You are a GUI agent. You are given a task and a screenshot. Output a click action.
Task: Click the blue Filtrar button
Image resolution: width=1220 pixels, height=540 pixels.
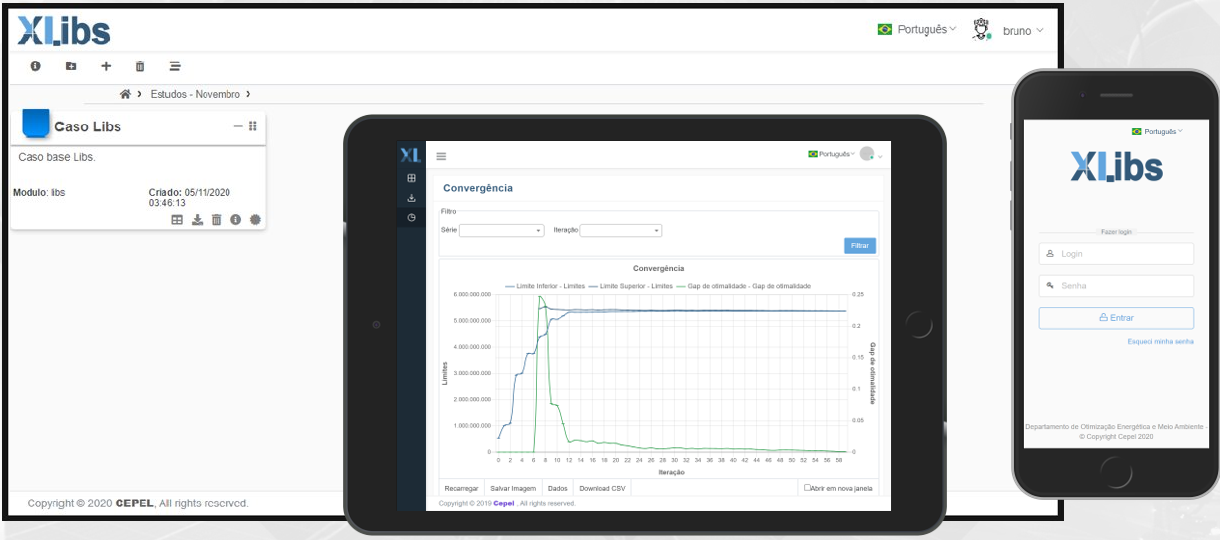coord(860,245)
